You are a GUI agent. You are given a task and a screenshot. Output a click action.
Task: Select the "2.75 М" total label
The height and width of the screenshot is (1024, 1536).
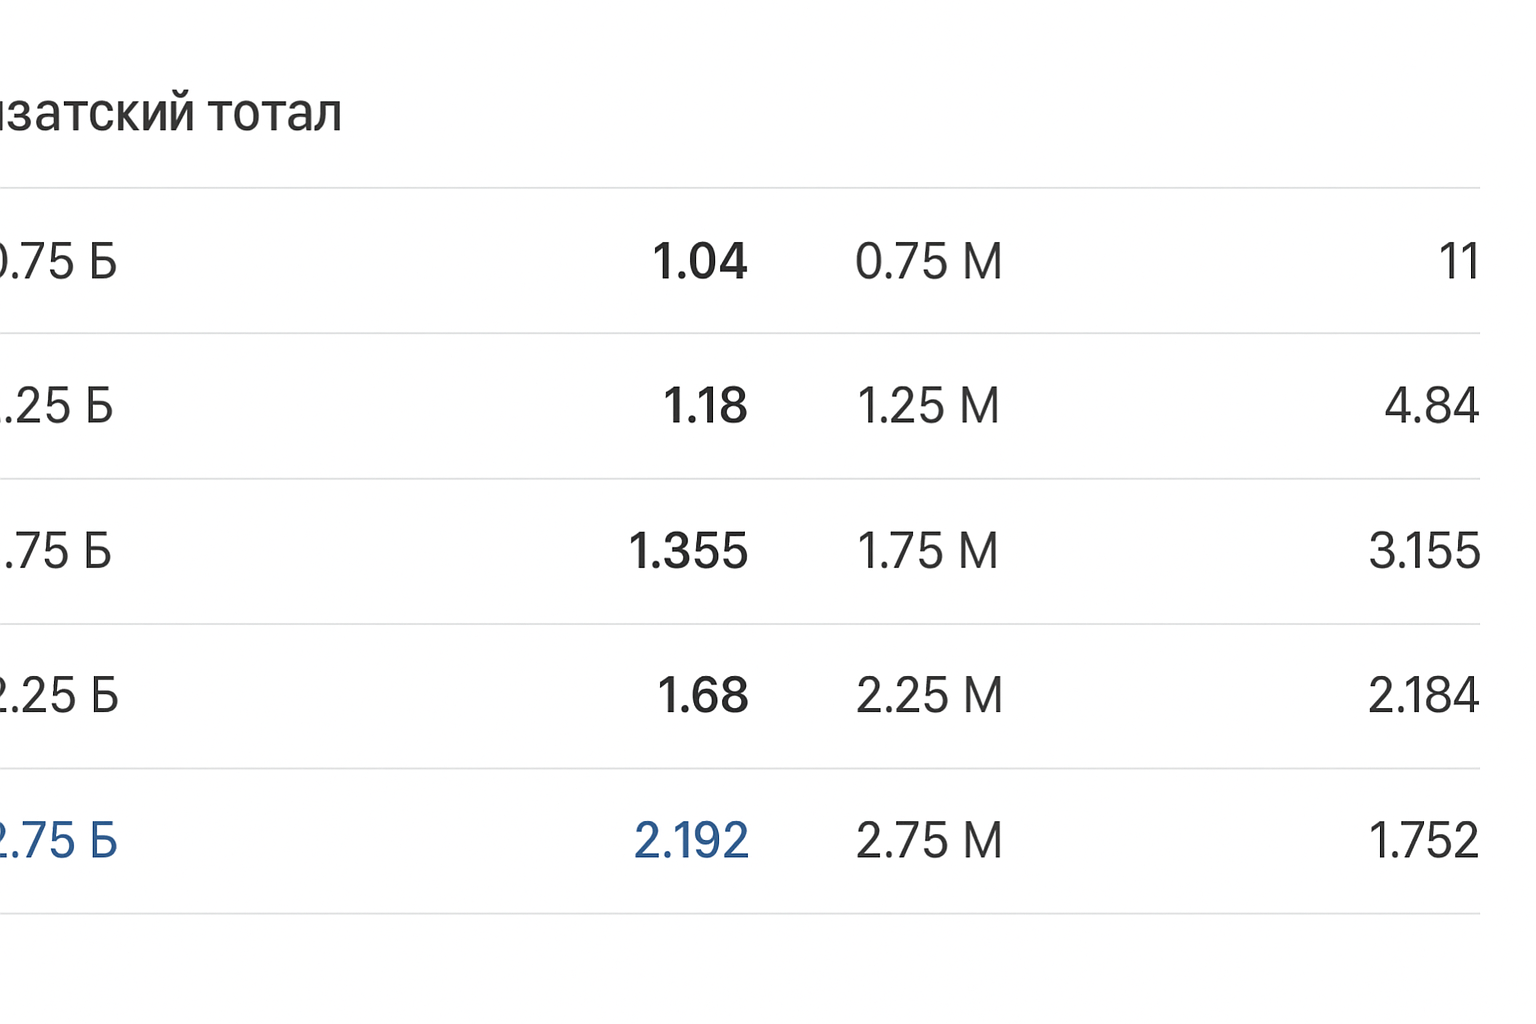pos(929,841)
